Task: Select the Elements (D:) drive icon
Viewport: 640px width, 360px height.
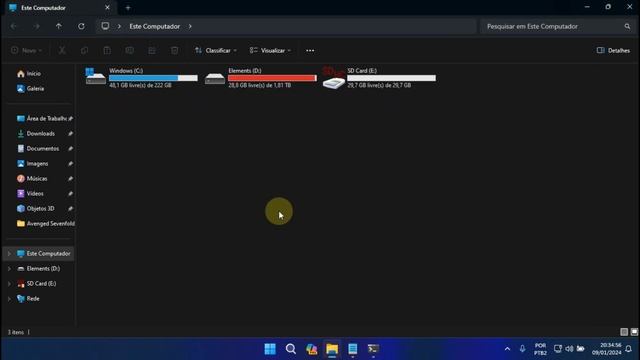Action: (215, 78)
